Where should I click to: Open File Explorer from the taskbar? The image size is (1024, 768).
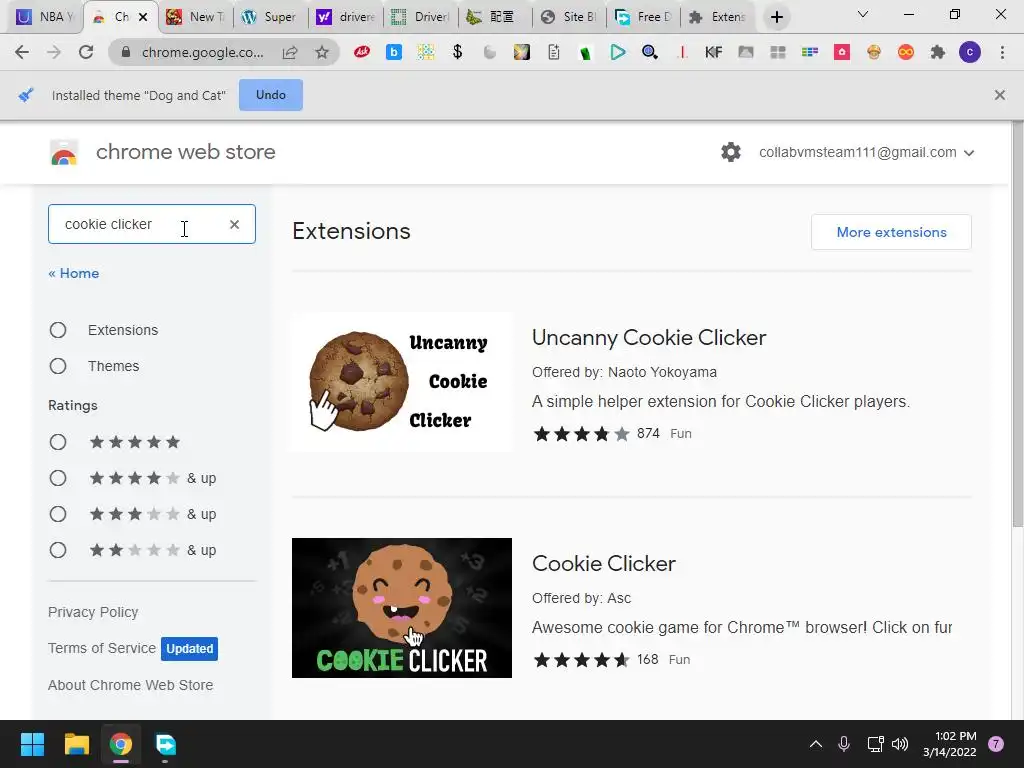76,744
